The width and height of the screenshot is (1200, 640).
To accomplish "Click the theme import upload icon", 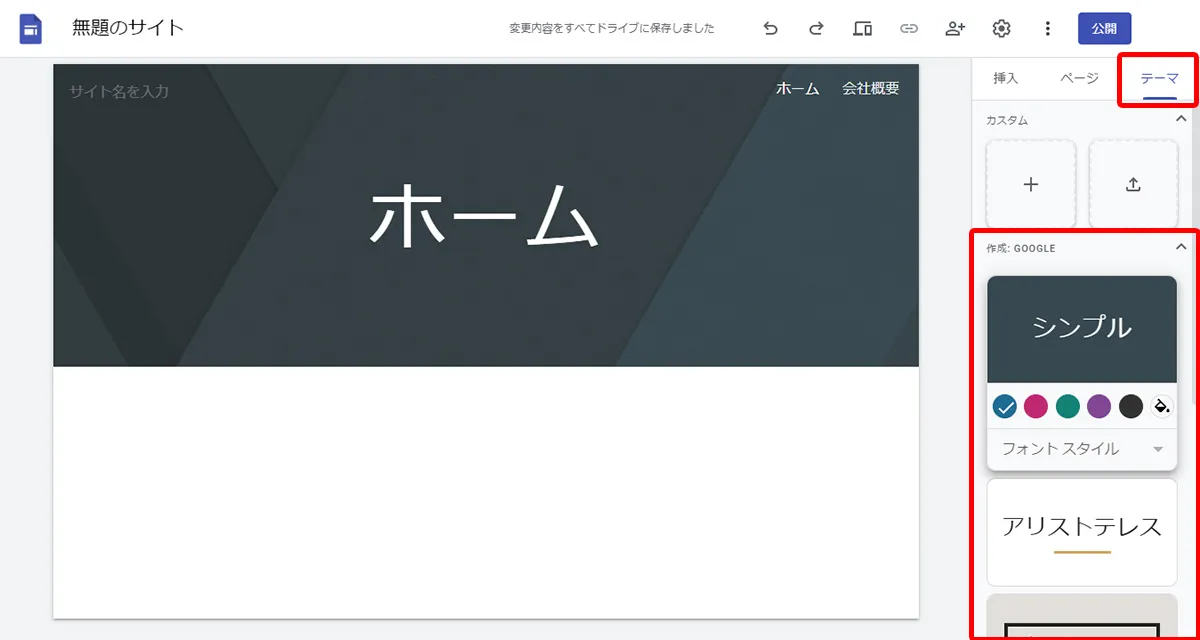I will [1133, 184].
